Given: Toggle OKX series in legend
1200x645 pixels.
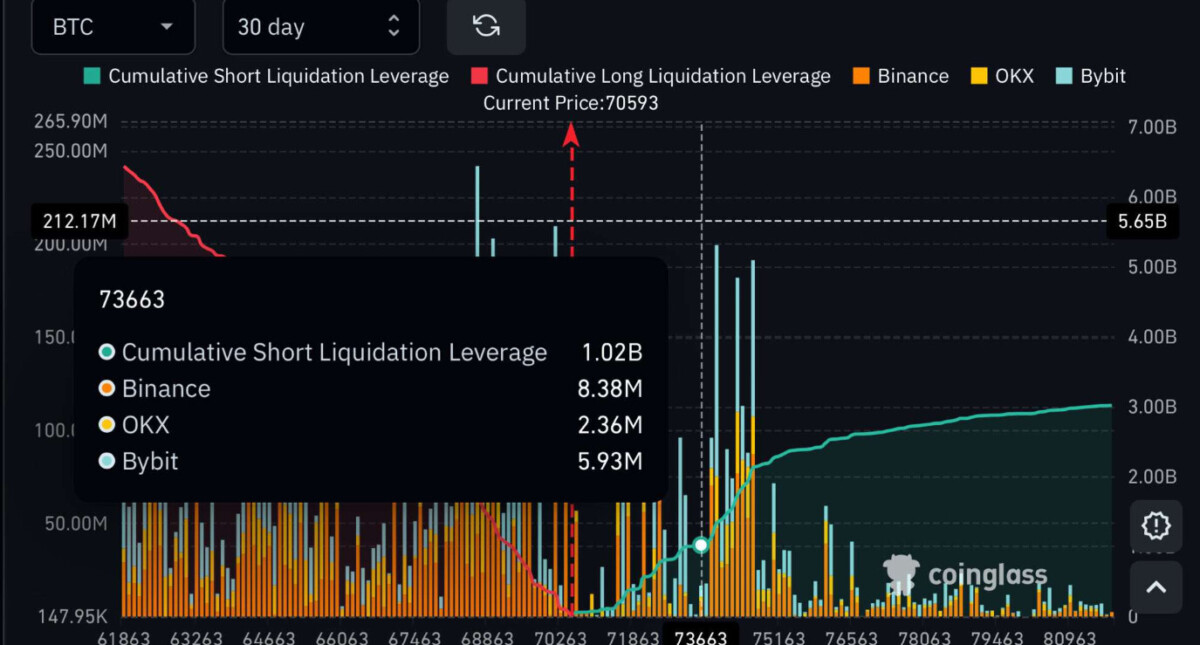Looking at the screenshot, I should point(1002,76).
